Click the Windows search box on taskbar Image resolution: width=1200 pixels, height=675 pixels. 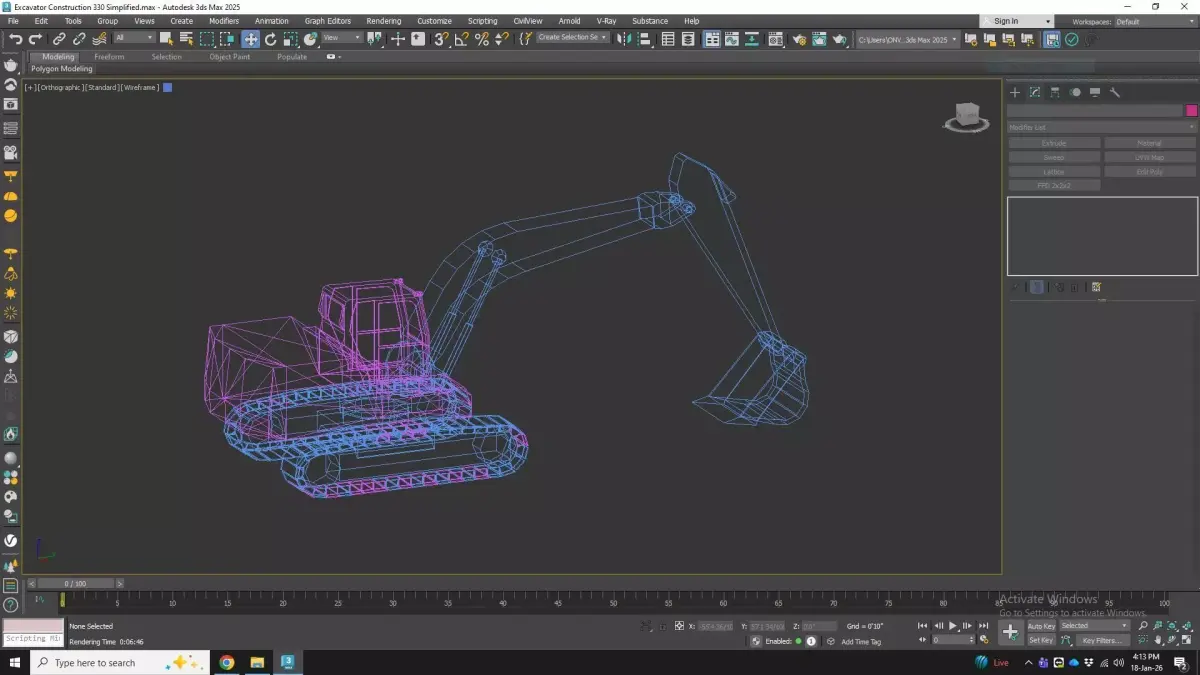click(x=120, y=662)
